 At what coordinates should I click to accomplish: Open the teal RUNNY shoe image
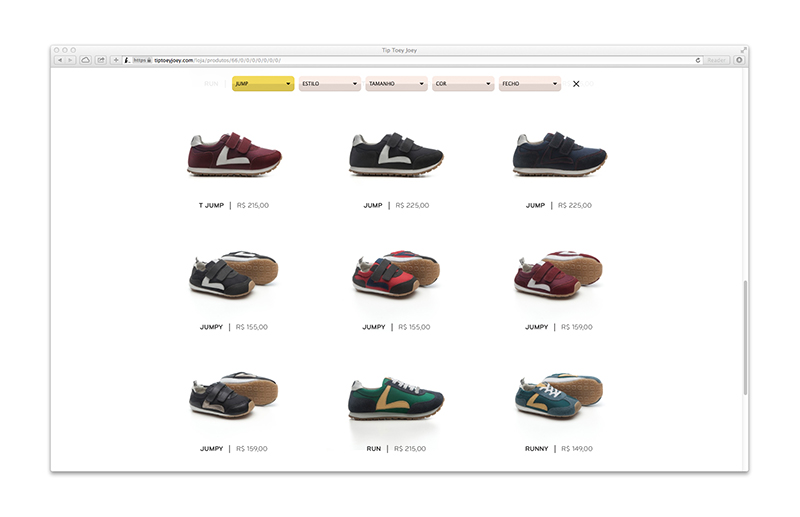[x=559, y=397]
